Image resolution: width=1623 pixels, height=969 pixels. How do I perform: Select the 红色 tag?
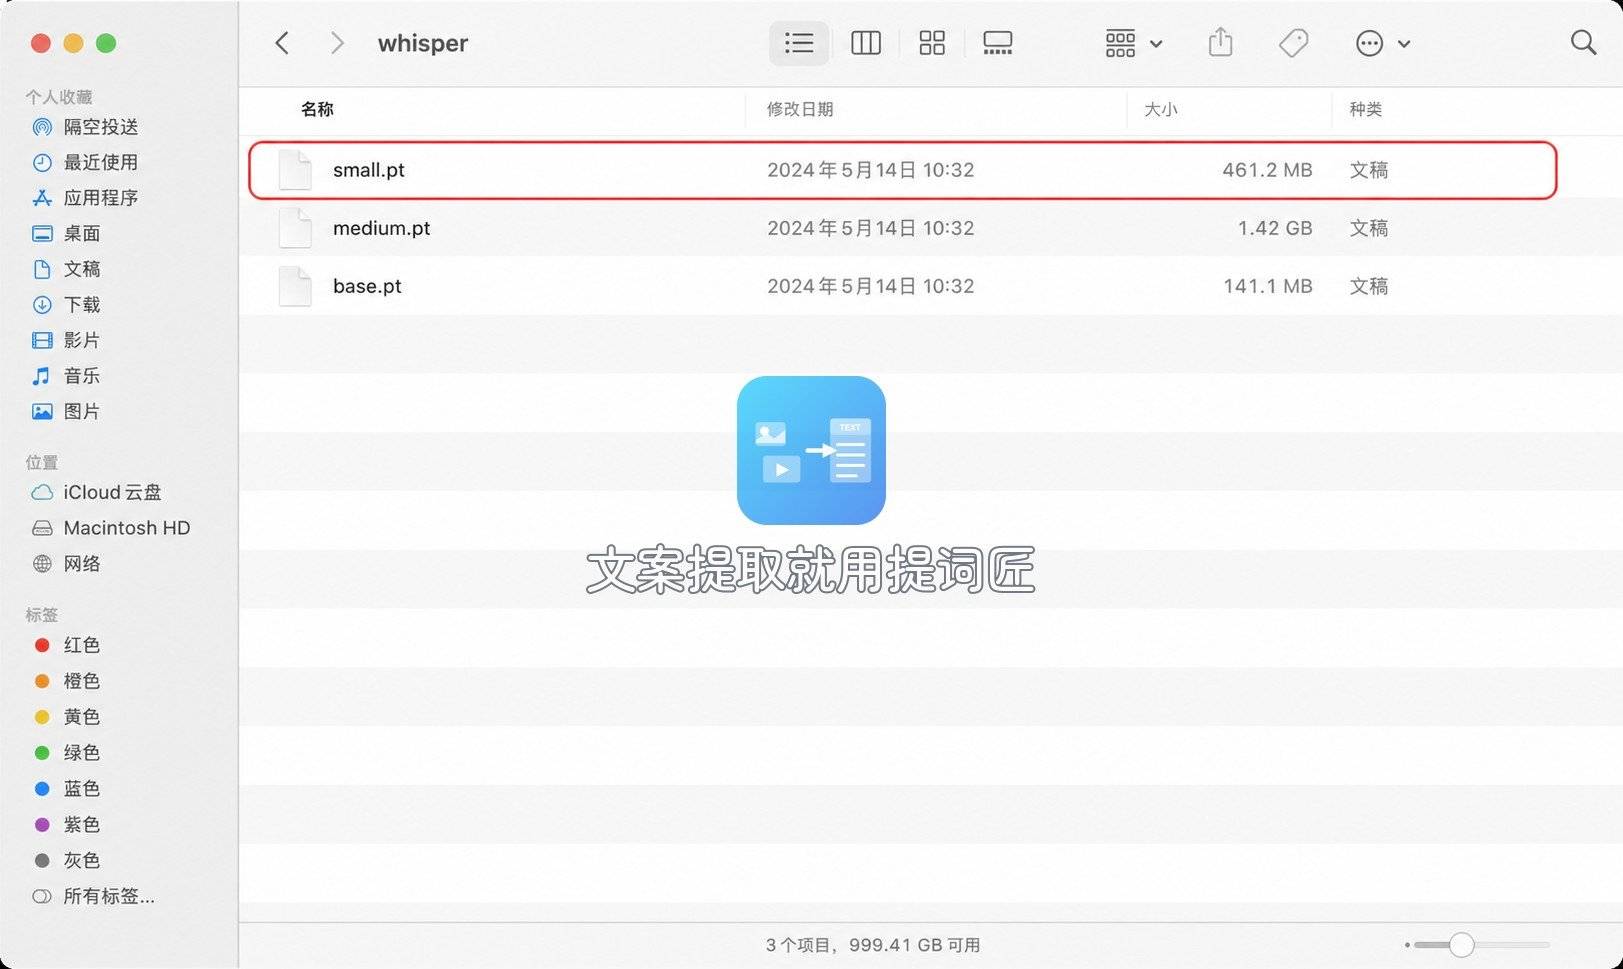point(81,645)
